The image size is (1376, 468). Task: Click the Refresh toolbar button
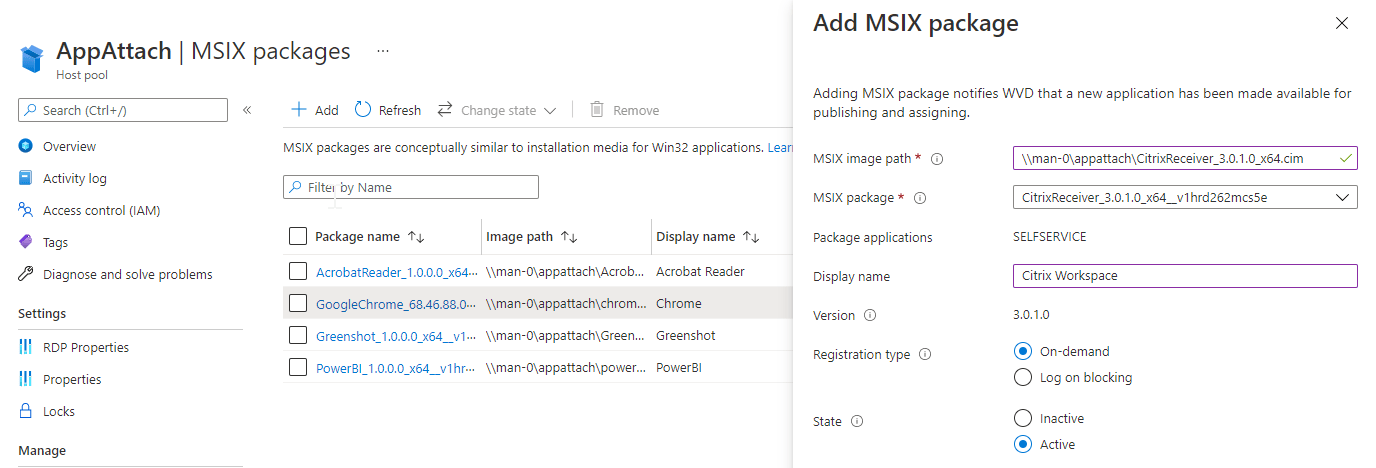pos(388,110)
